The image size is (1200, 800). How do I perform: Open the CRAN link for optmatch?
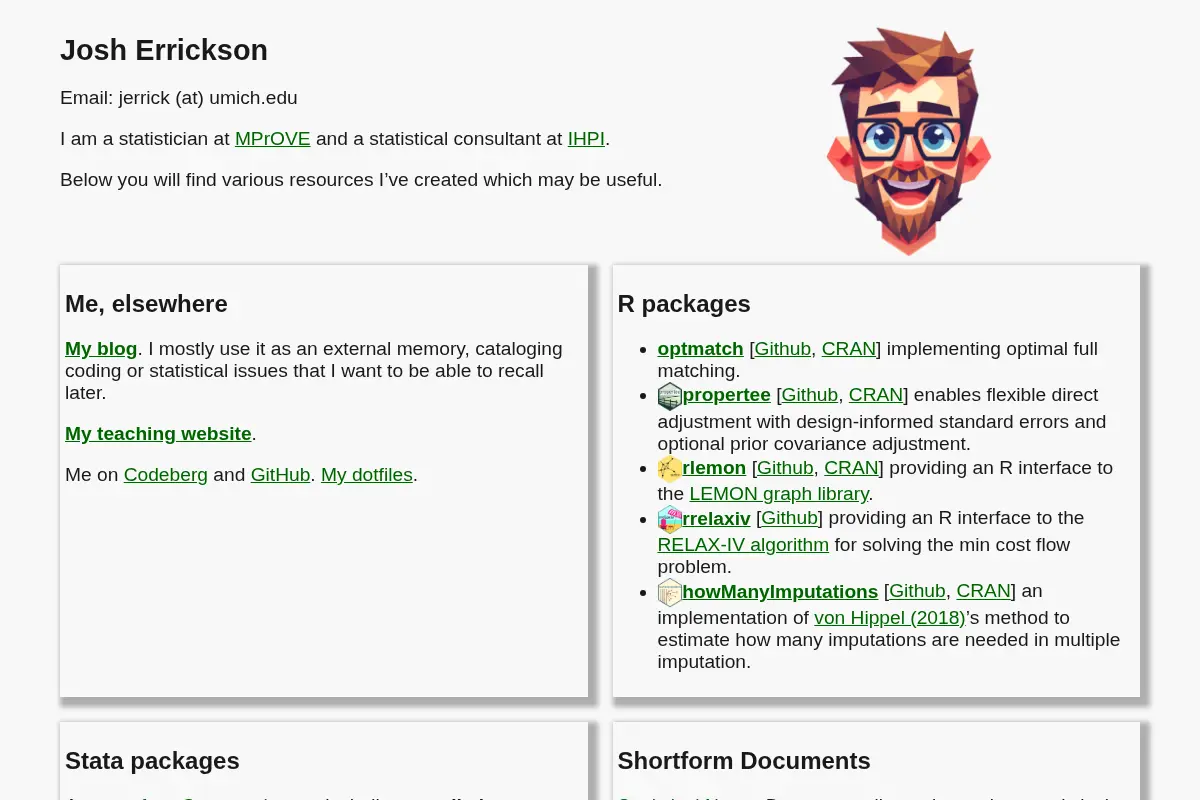[x=849, y=349]
